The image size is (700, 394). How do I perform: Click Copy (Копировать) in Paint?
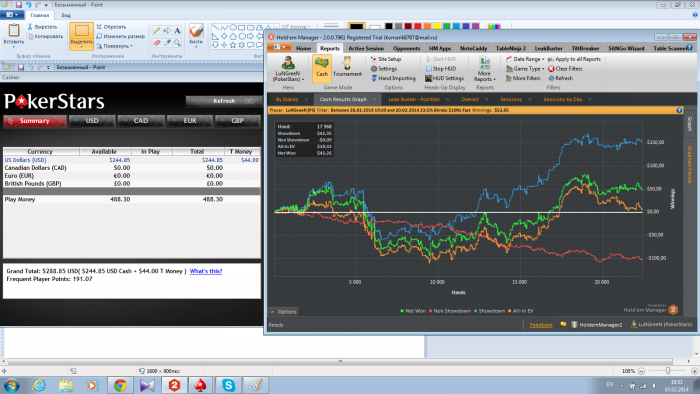45,36
